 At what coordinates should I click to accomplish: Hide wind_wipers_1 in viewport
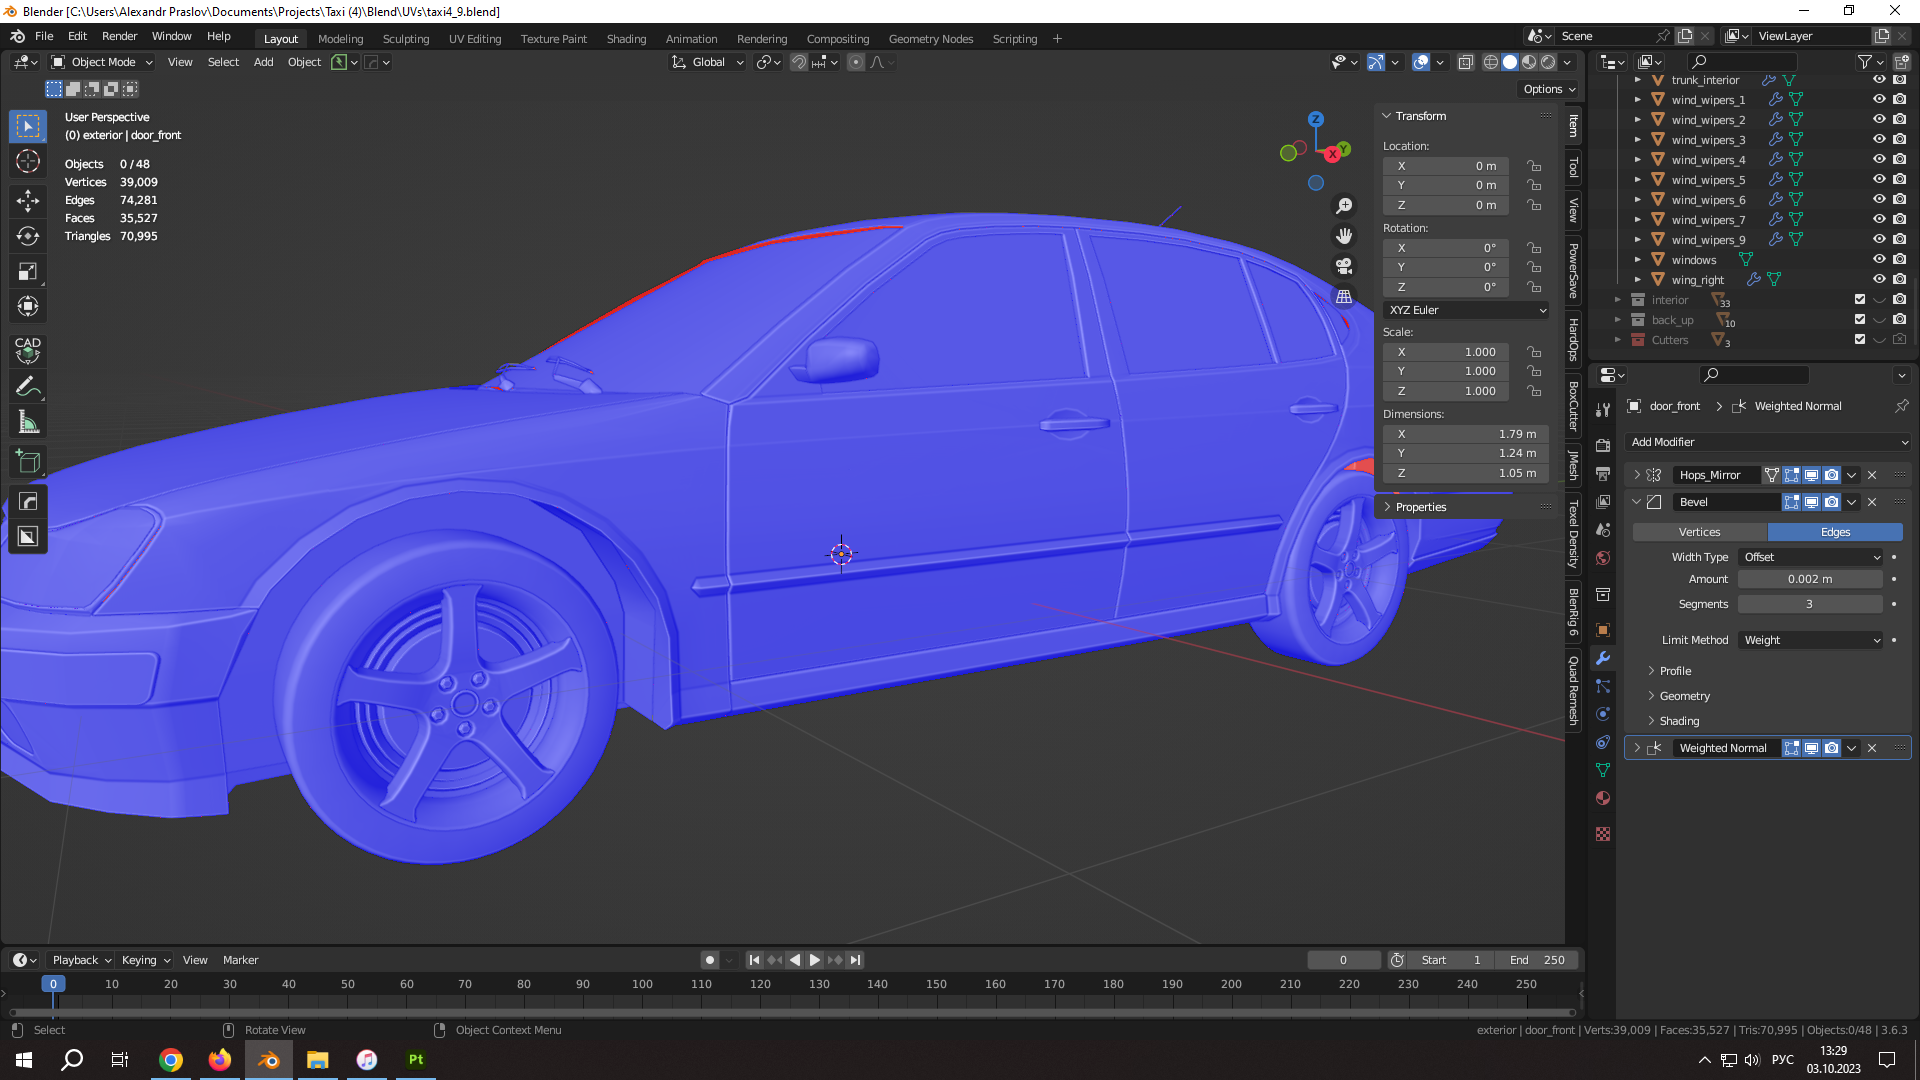(x=1879, y=99)
